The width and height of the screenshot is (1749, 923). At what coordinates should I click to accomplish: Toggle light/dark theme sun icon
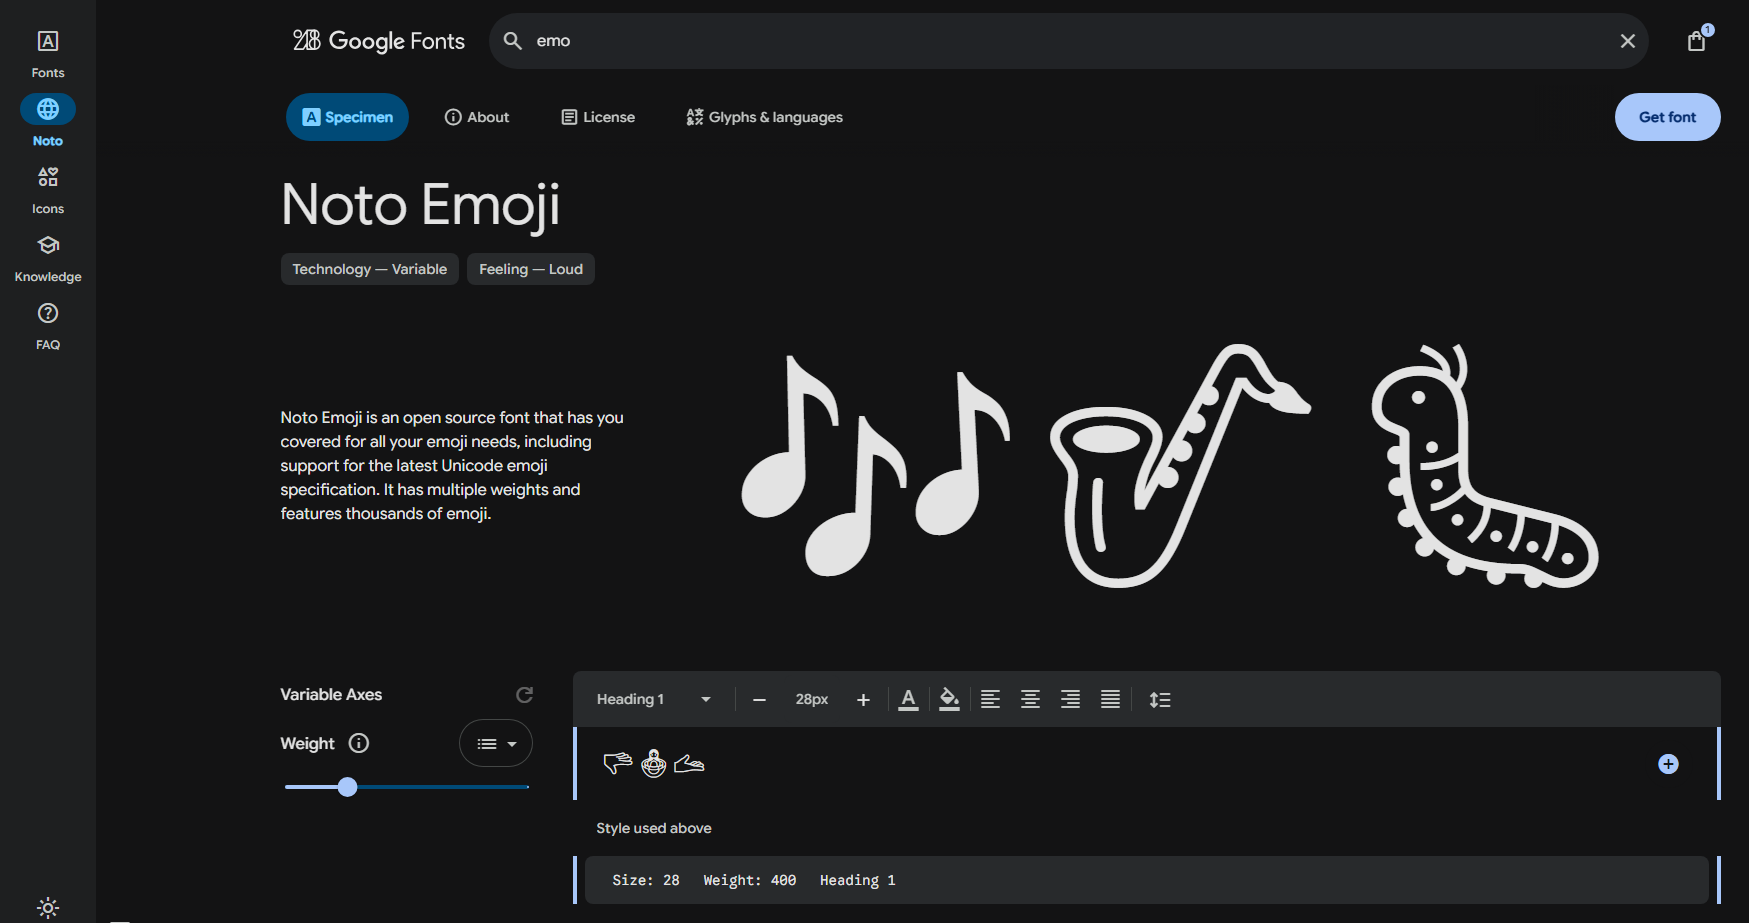pyautogui.click(x=48, y=908)
